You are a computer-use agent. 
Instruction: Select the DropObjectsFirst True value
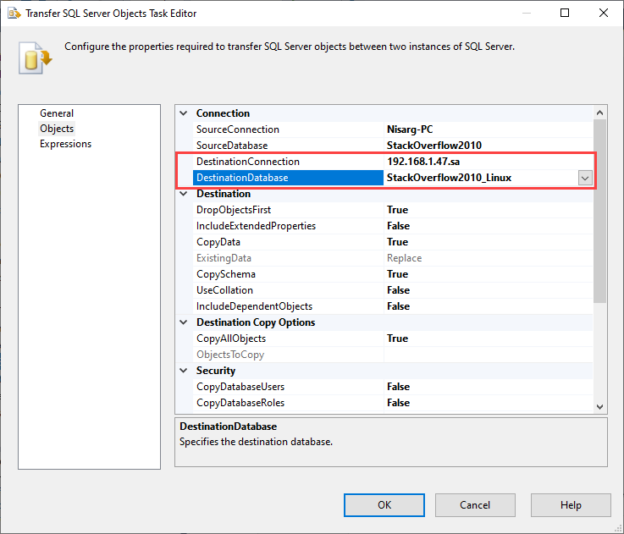[397, 210]
